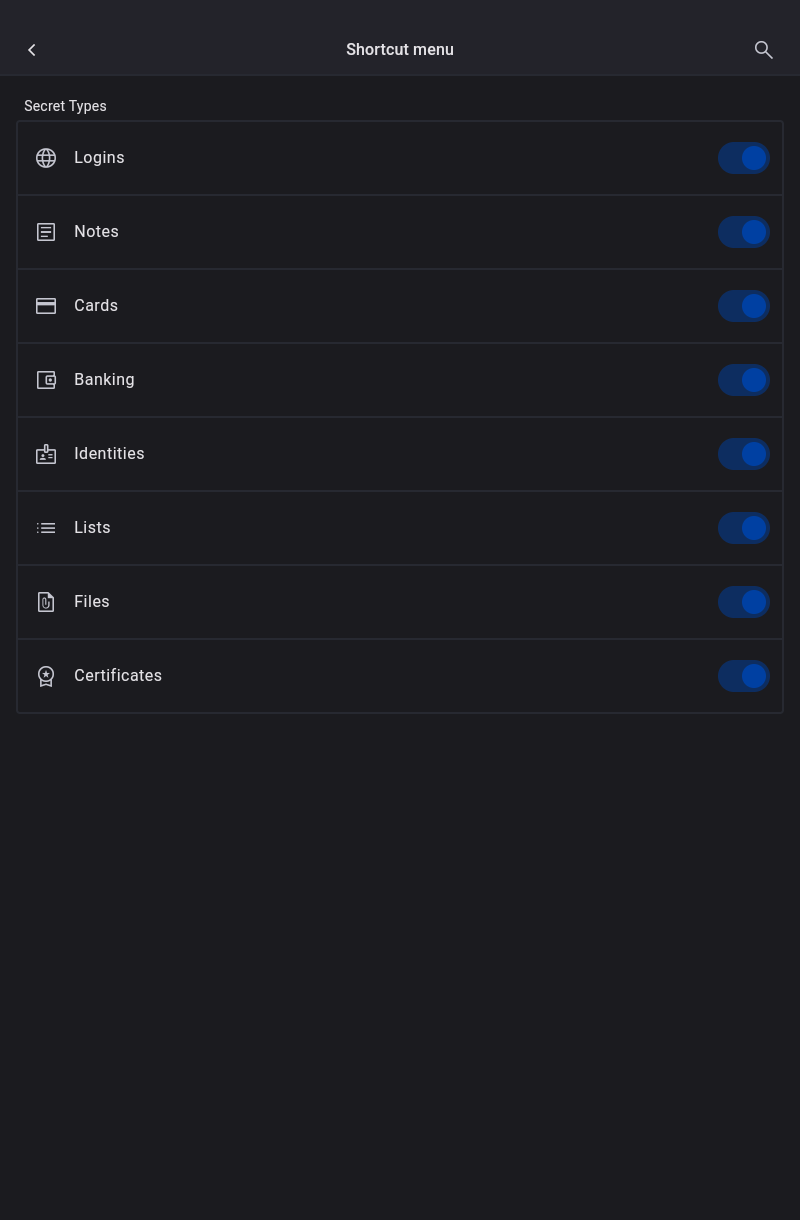Go back using the arrow icon
Screen dimensions: 800x1220
coord(32,50)
